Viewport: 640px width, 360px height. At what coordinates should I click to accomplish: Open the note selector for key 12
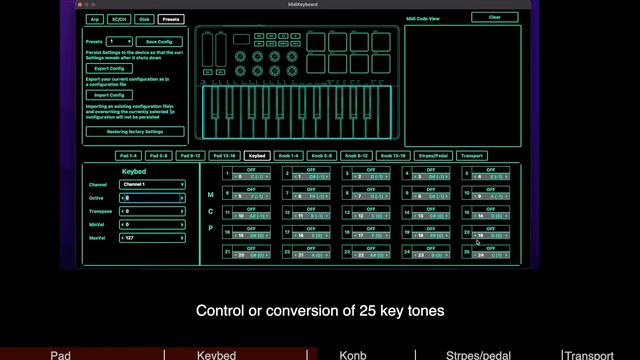(x=311, y=216)
